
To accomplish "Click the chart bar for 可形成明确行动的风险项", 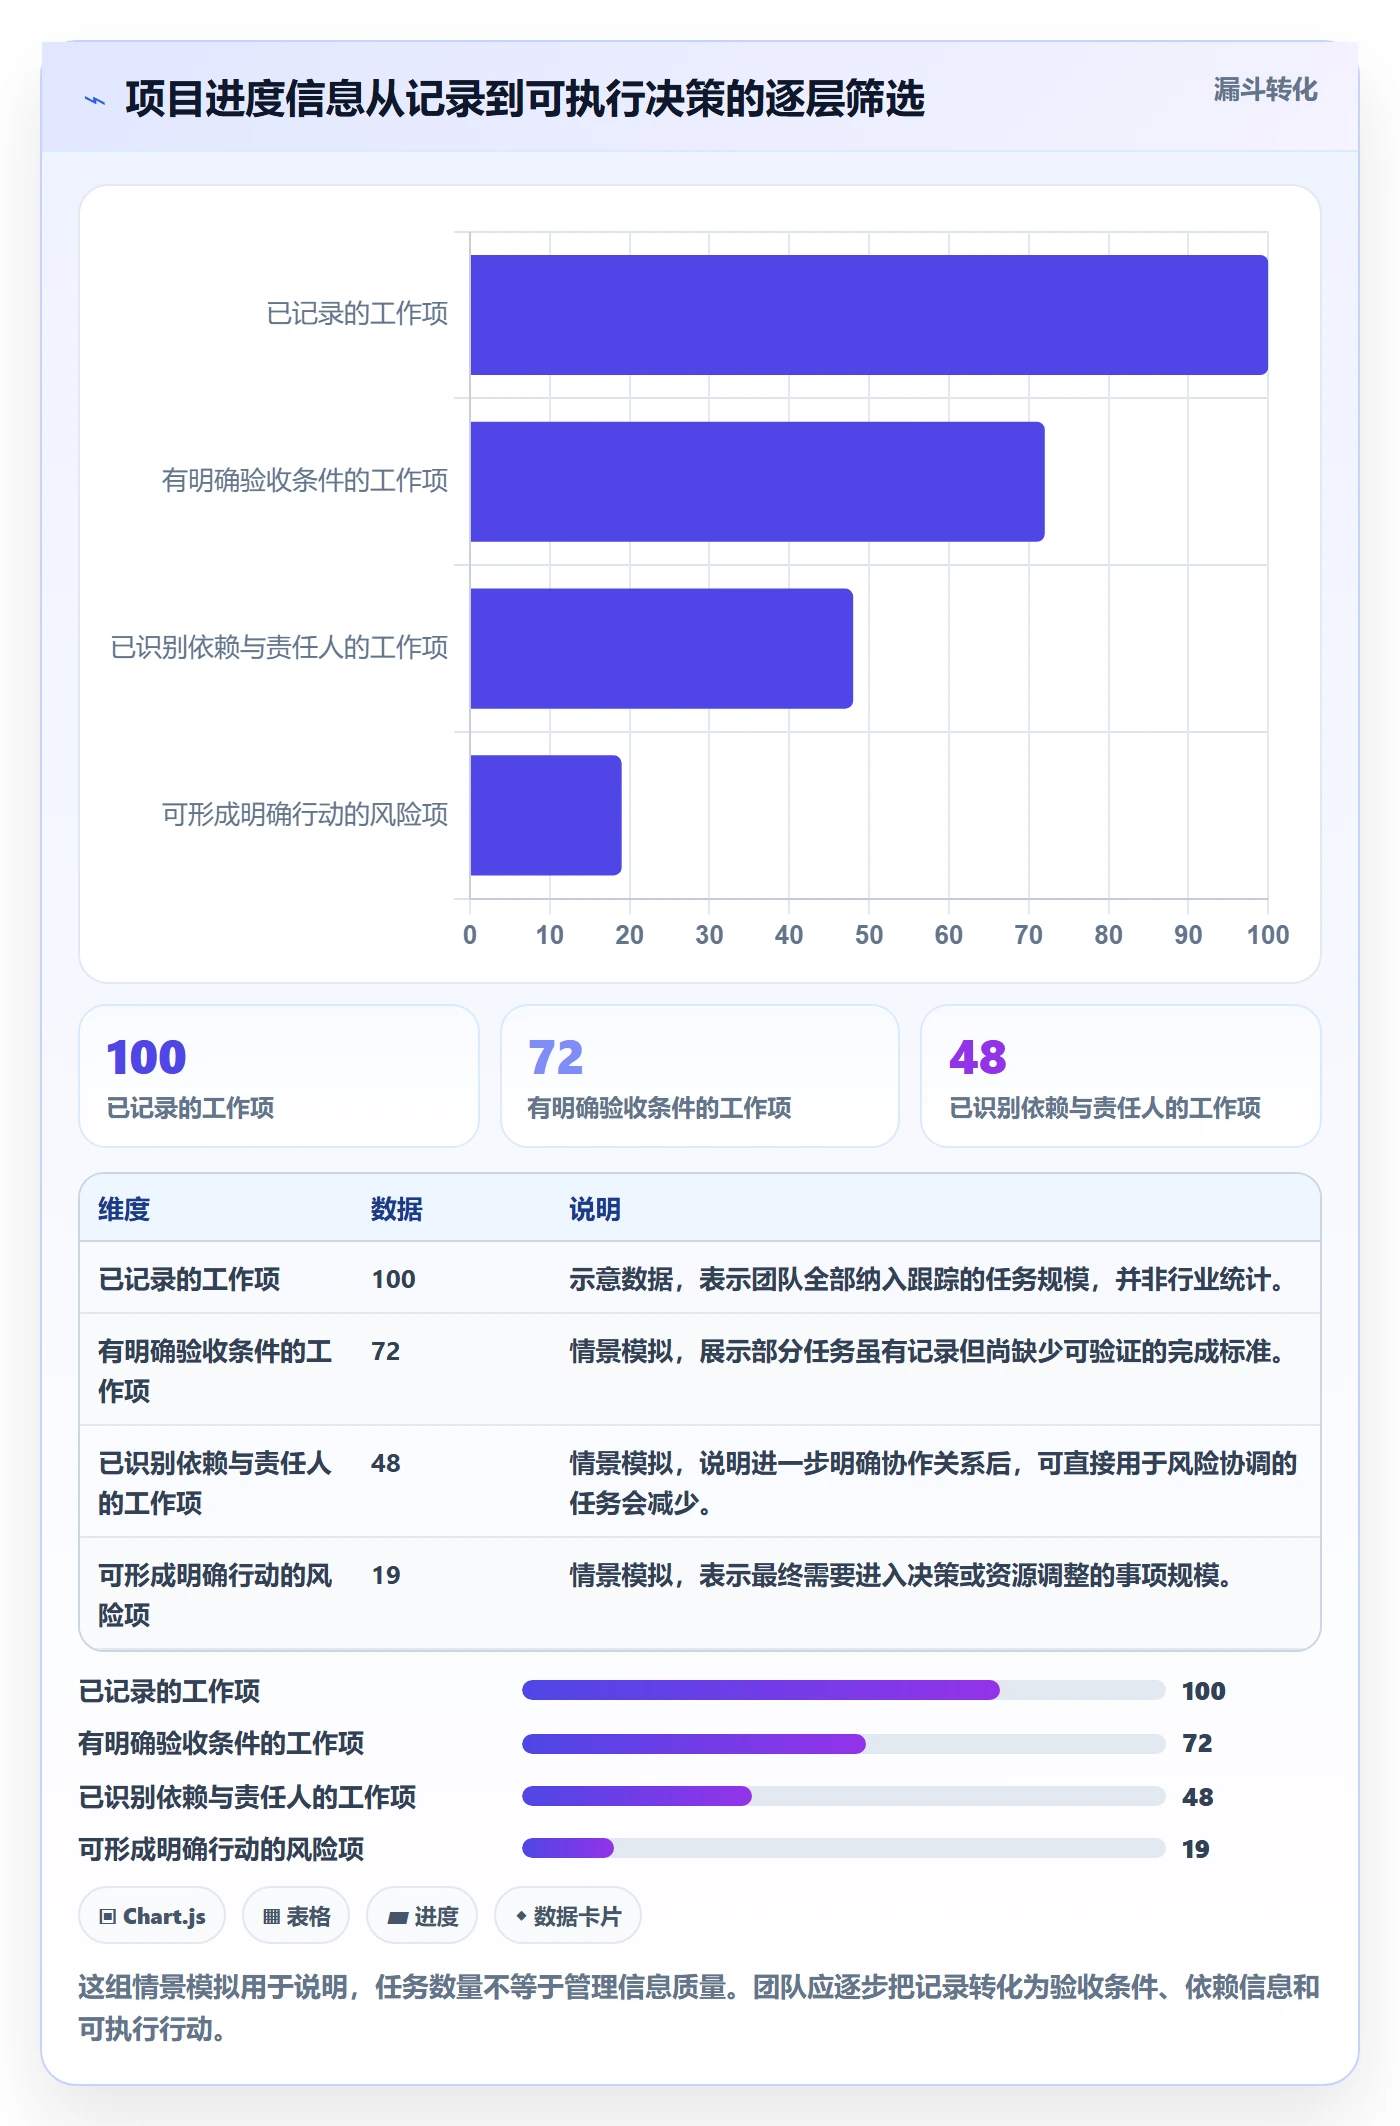I will click(546, 815).
